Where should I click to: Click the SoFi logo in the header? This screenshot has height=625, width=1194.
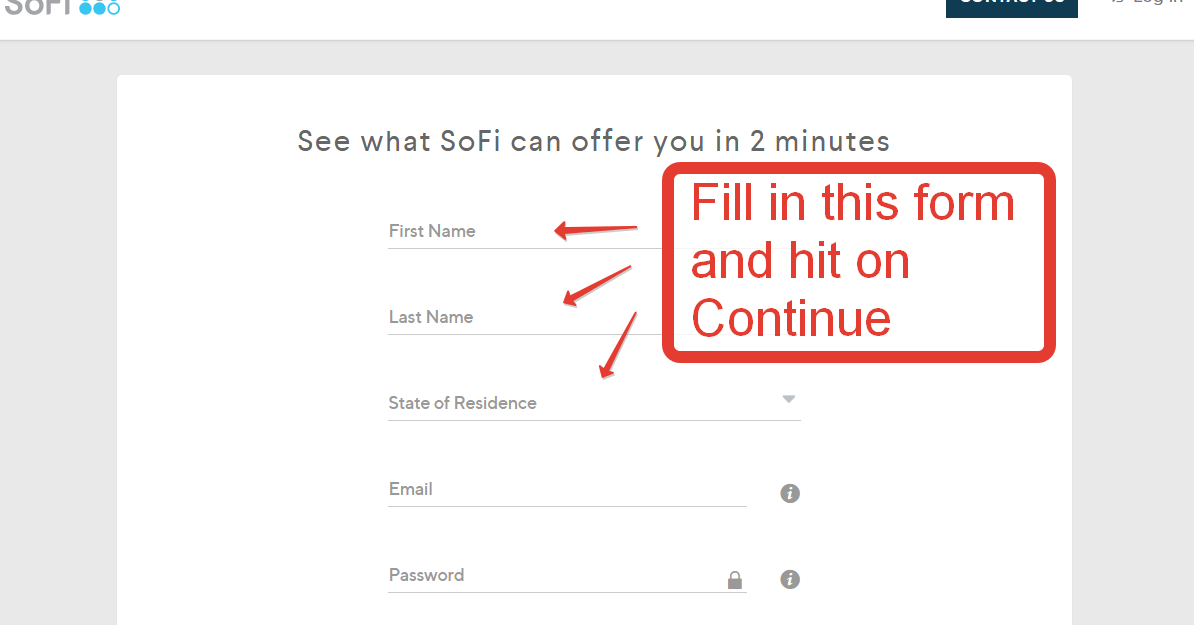click(x=62, y=7)
